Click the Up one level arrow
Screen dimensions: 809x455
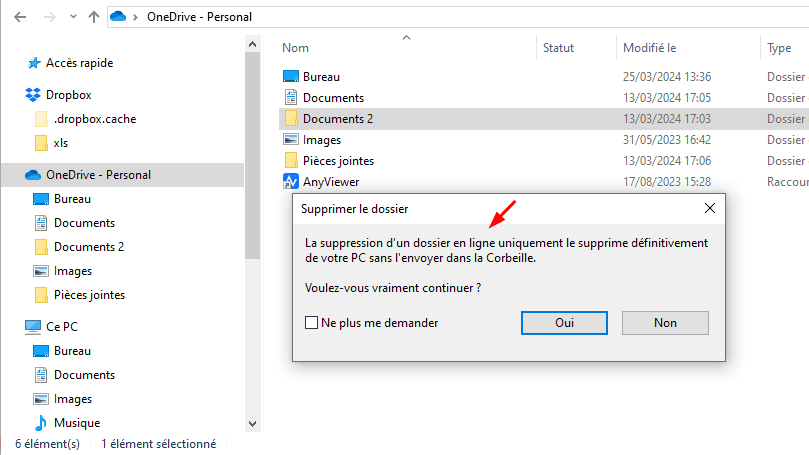tap(94, 16)
